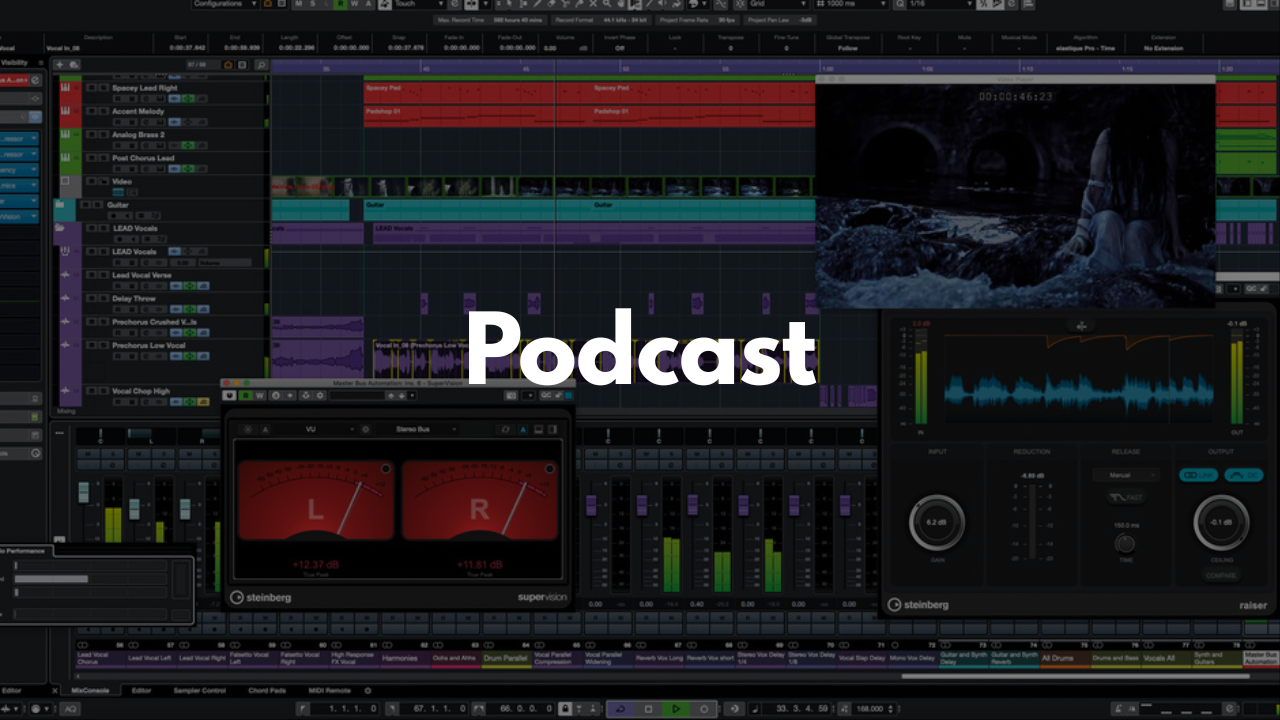Switch to the Chord Pads tab
The width and height of the screenshot is (1280, 720).
267,690
